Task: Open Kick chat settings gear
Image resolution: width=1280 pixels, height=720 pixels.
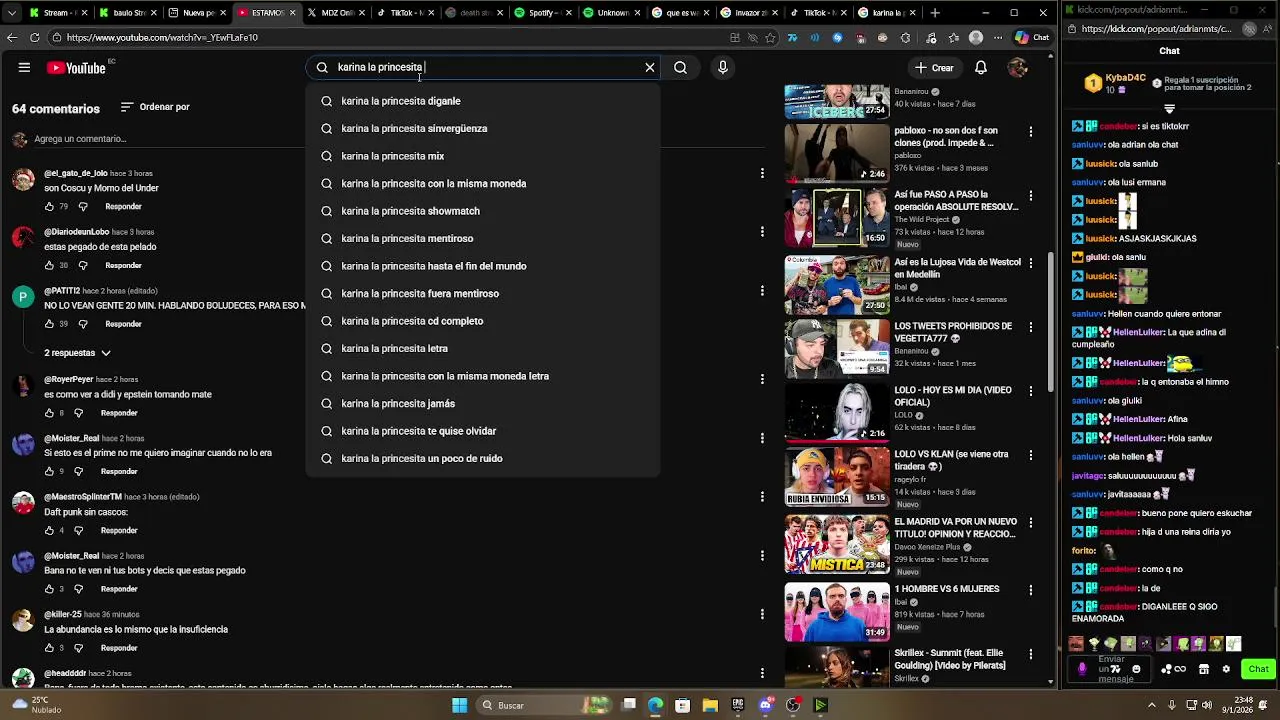Action: click(x=1226, y=669)
